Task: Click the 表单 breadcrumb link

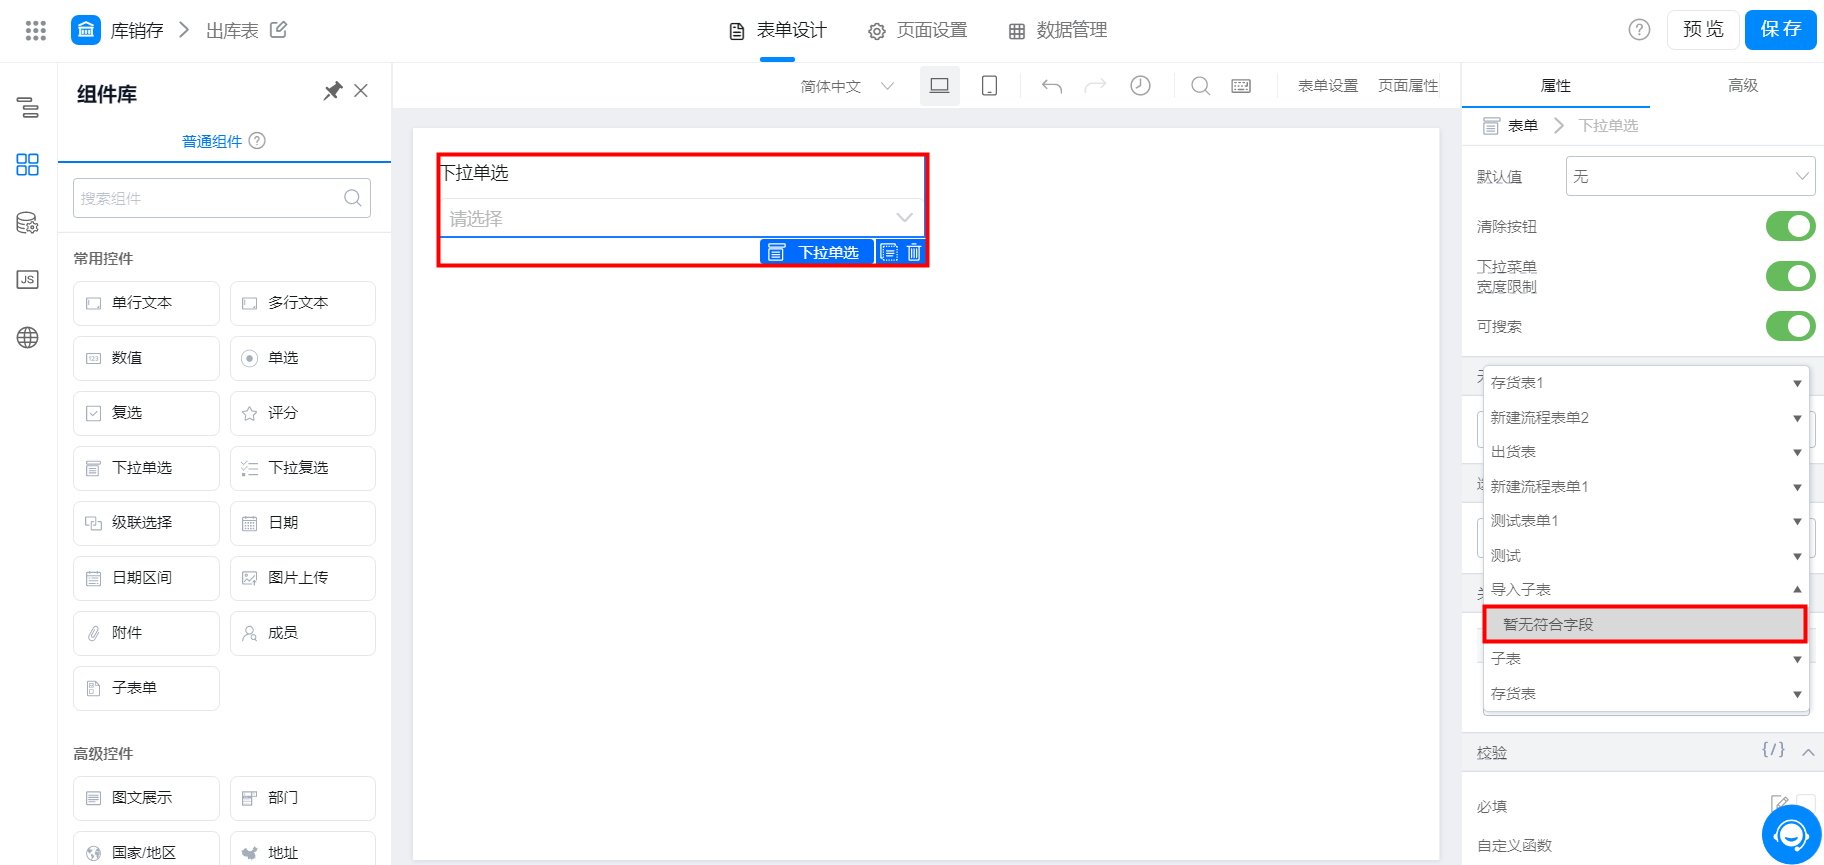Action: [x=1523, y=126]
